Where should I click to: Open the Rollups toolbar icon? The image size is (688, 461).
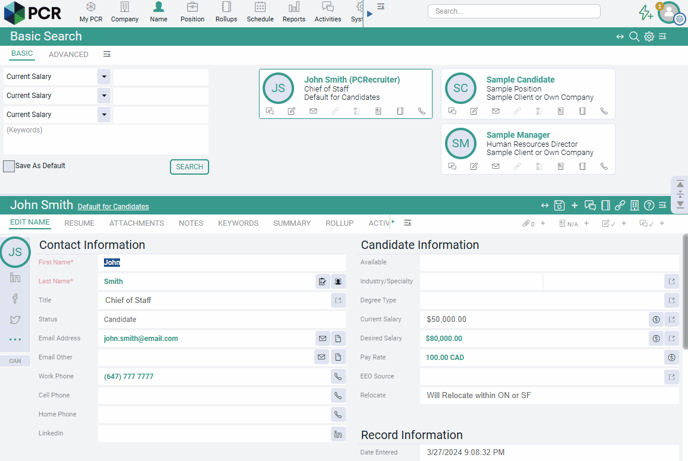click(x=226, y=8)
